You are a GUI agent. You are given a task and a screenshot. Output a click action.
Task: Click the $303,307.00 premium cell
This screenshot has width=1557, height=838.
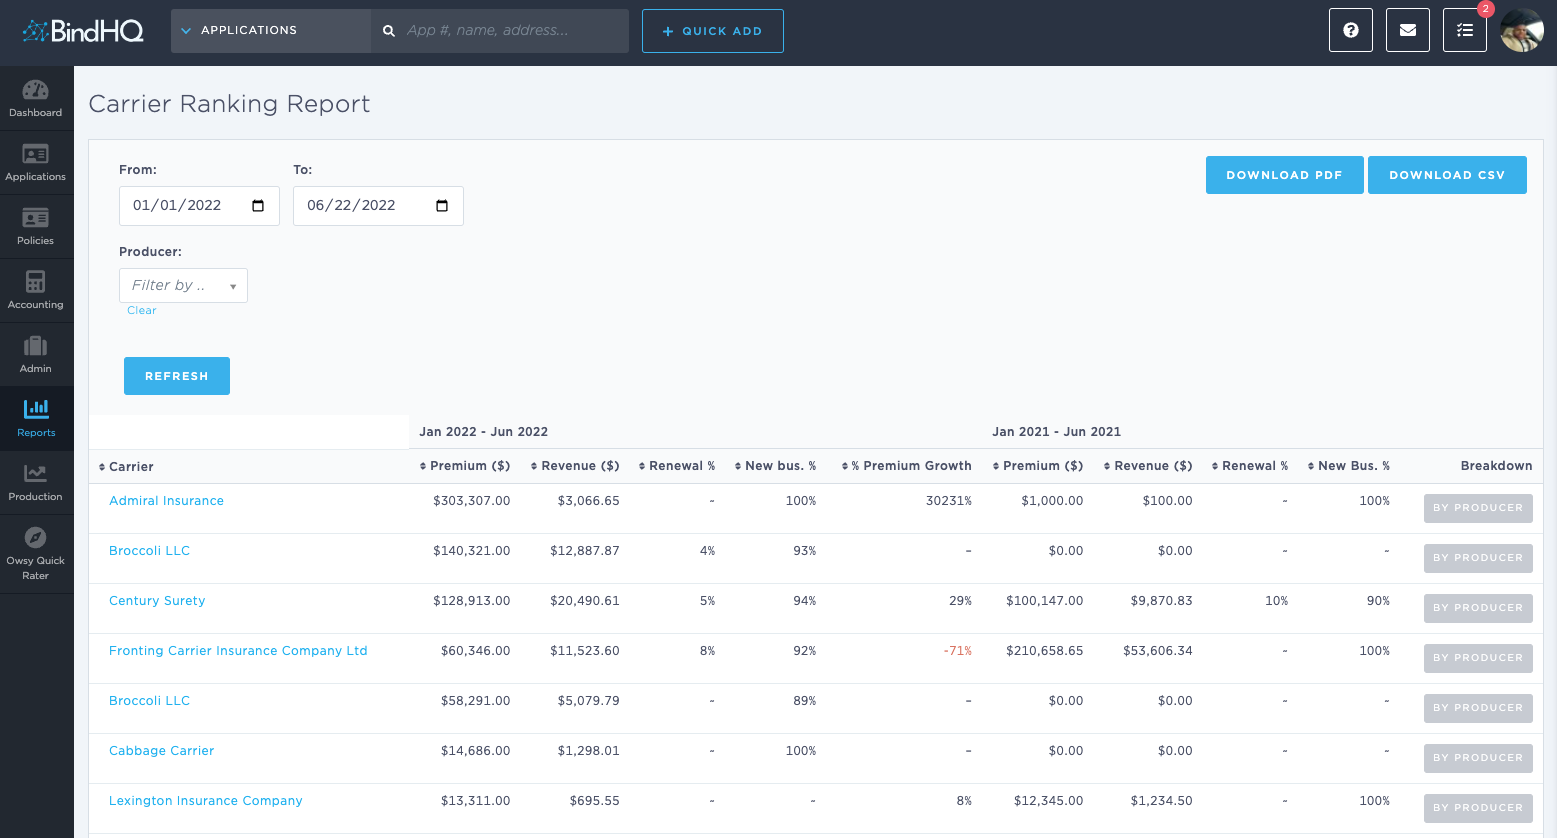tap(471, 501)
